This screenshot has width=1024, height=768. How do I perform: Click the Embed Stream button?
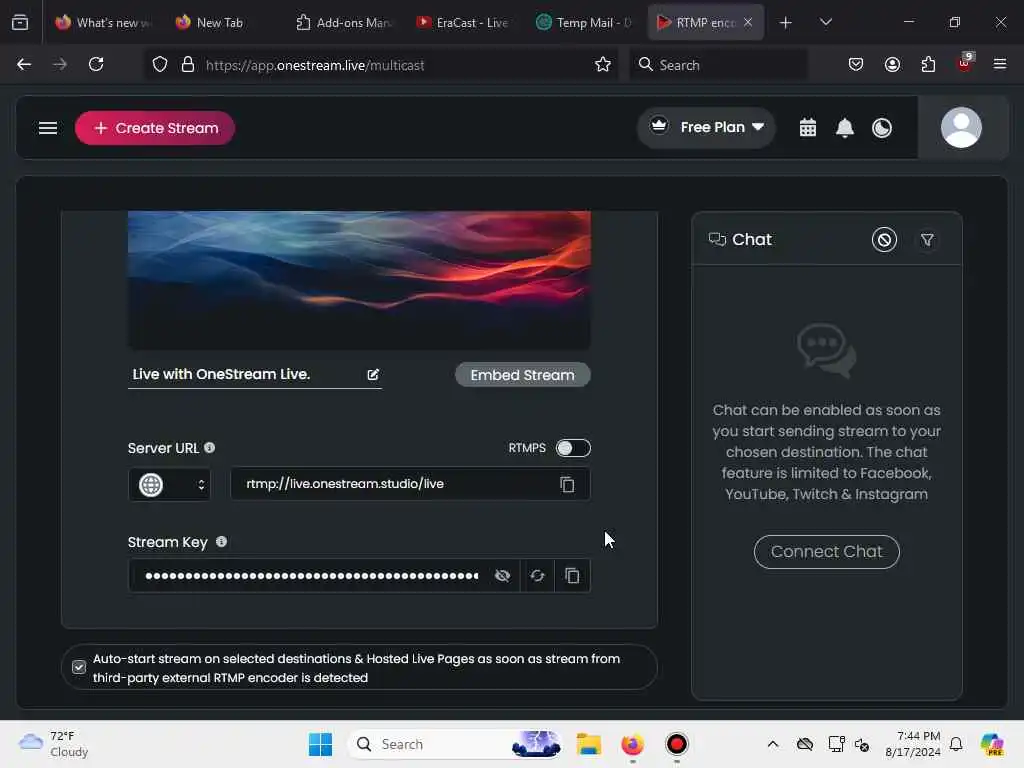pos(522,375)
